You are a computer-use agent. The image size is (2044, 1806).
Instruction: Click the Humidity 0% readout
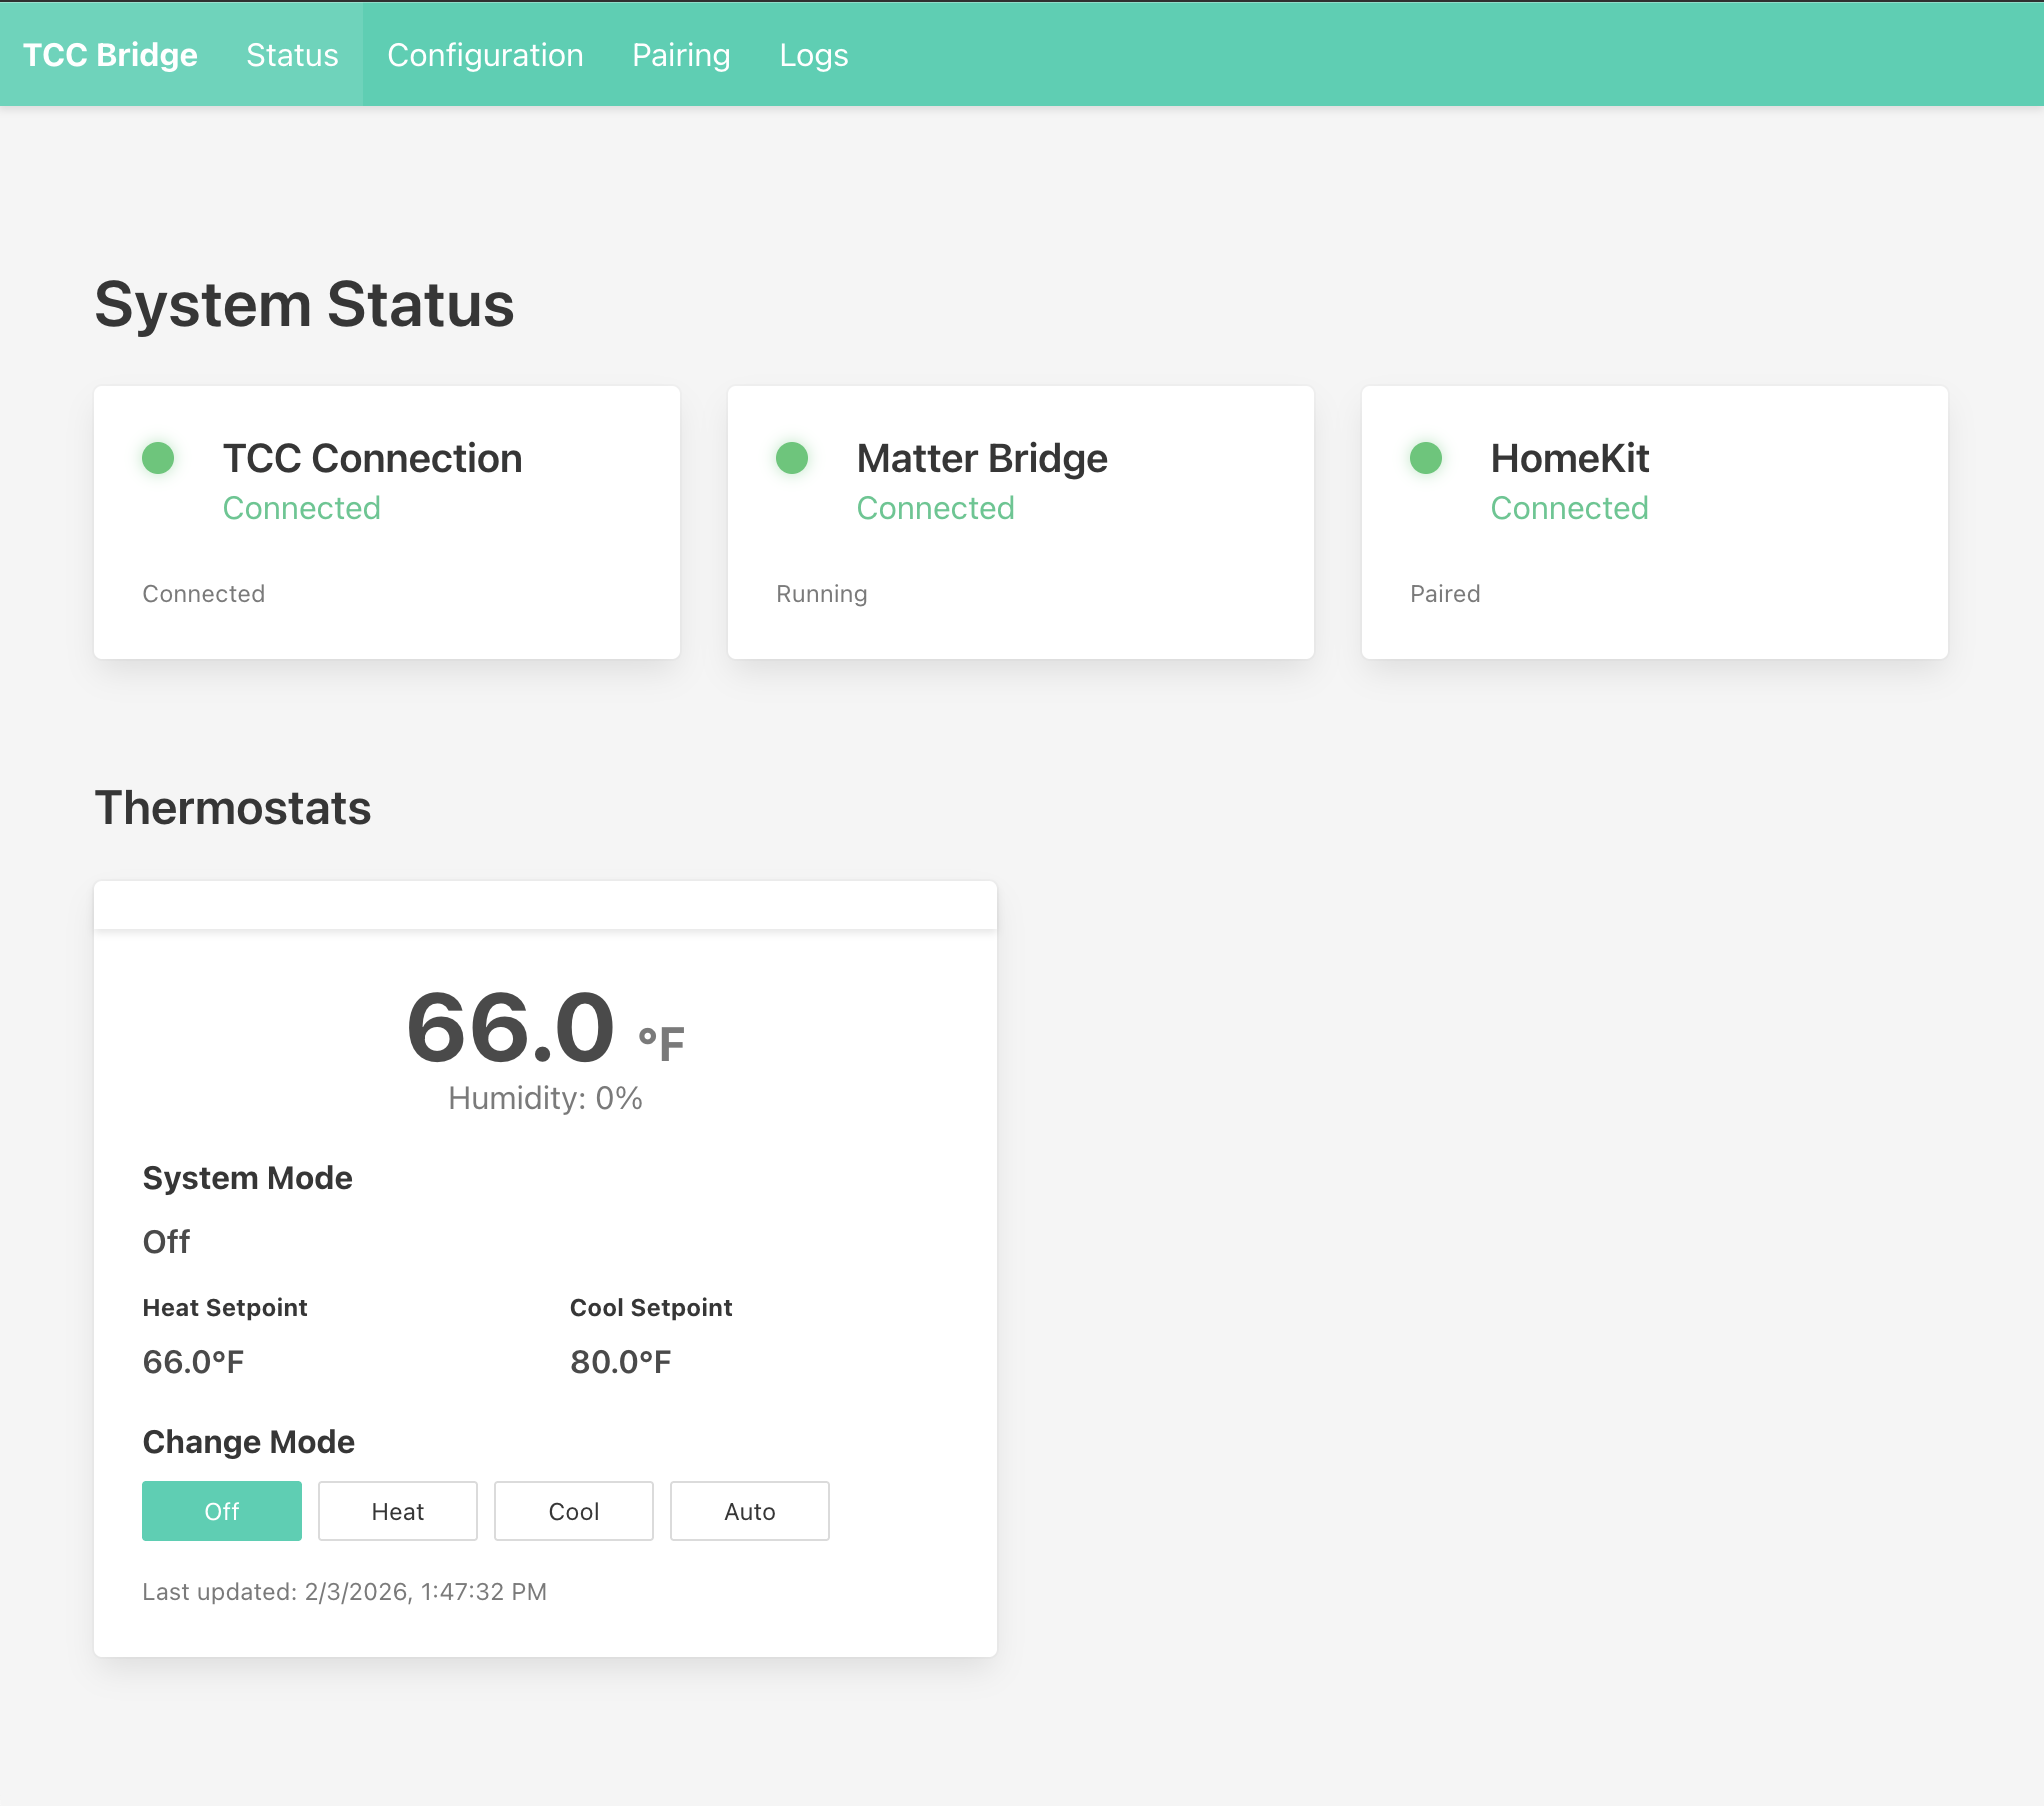[x=544, y=1097]
